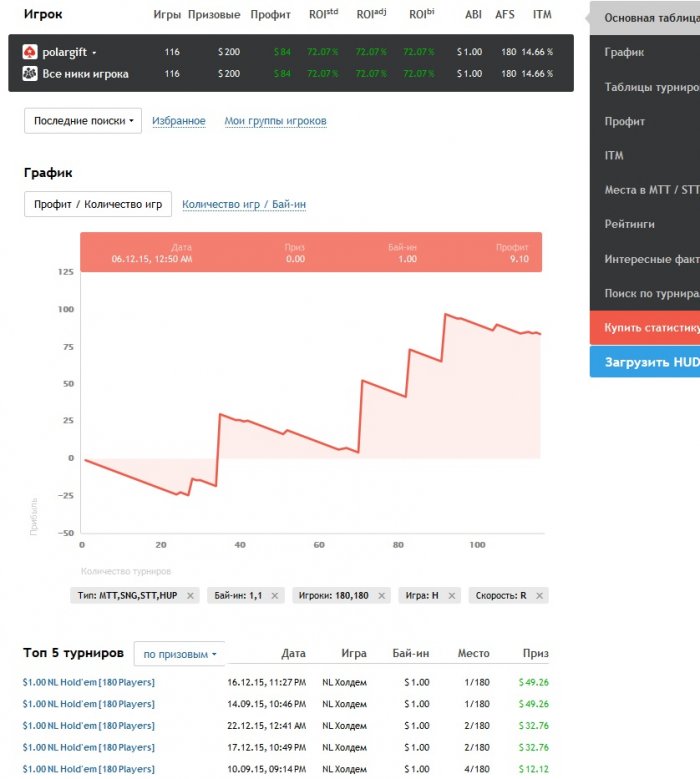Viewport: 700px width, 779px height.
Task: Open dropdown arrow next to polargift
Action: coord(95,52)
